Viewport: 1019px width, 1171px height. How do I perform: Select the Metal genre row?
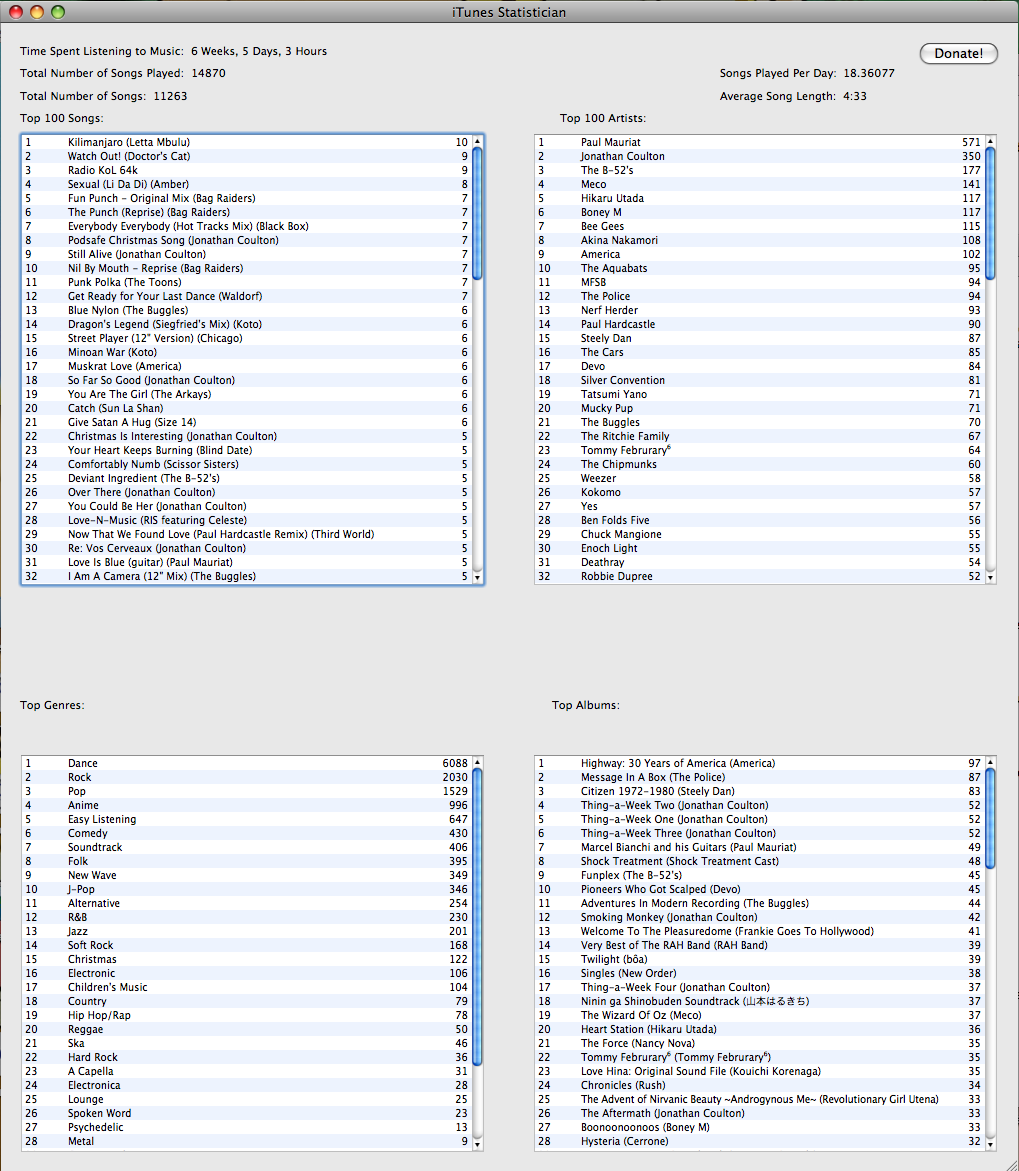(247, 1141)
